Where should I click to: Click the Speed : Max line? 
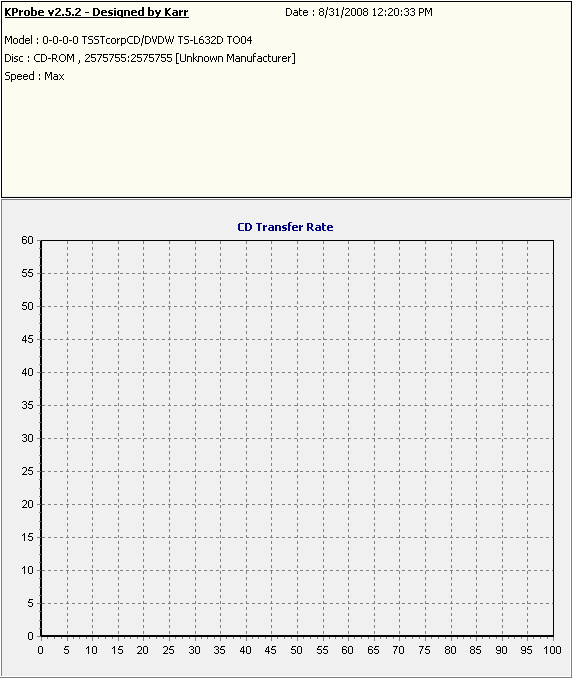[x=35, y=76]
